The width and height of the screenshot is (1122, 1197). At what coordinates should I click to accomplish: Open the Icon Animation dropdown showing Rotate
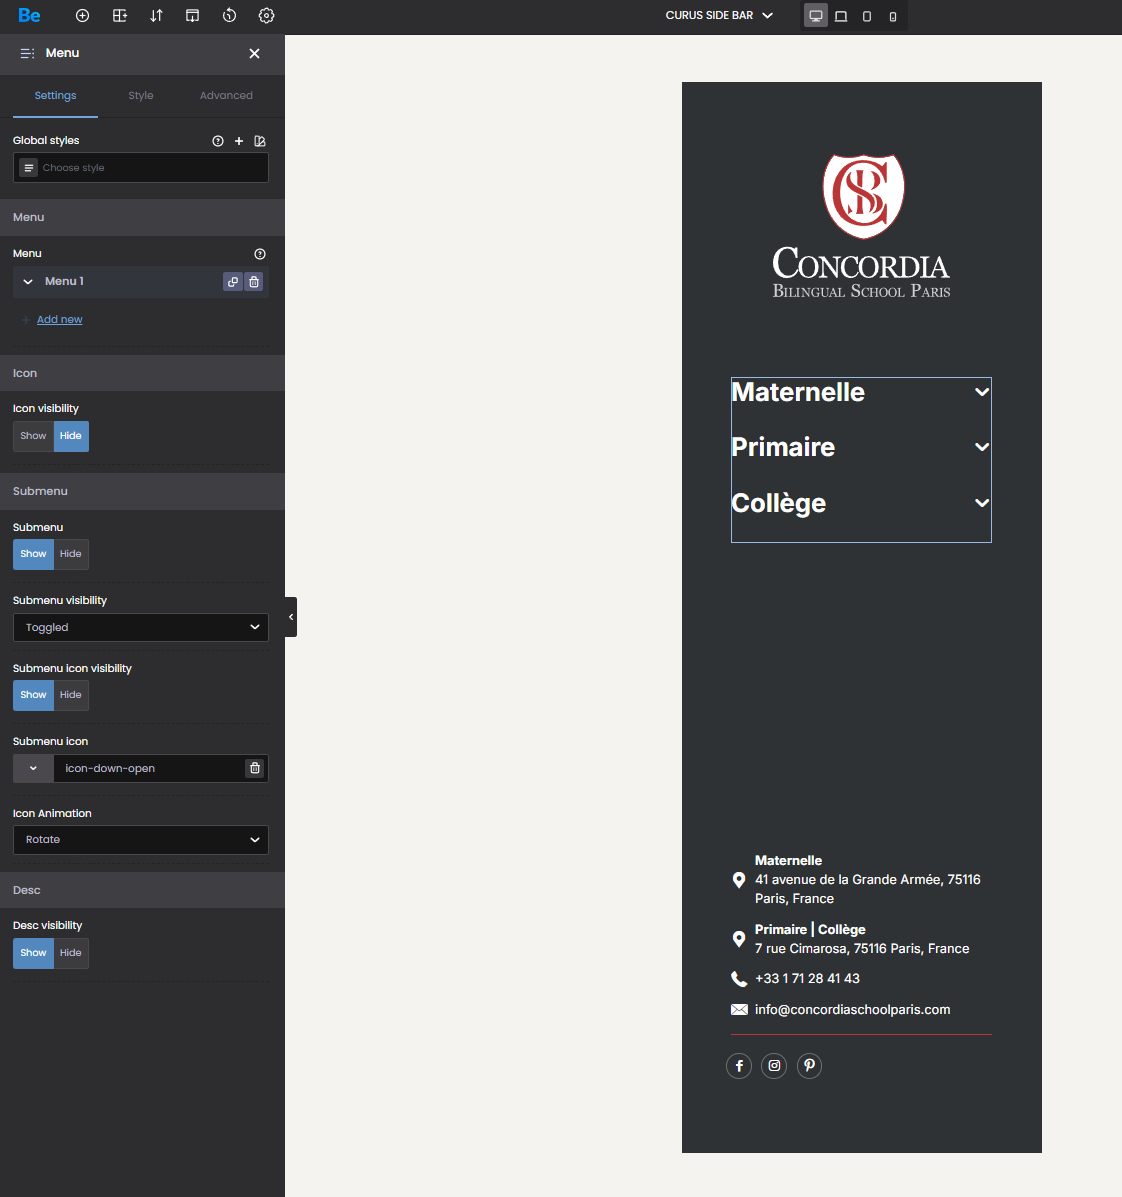tap(140, 840)
